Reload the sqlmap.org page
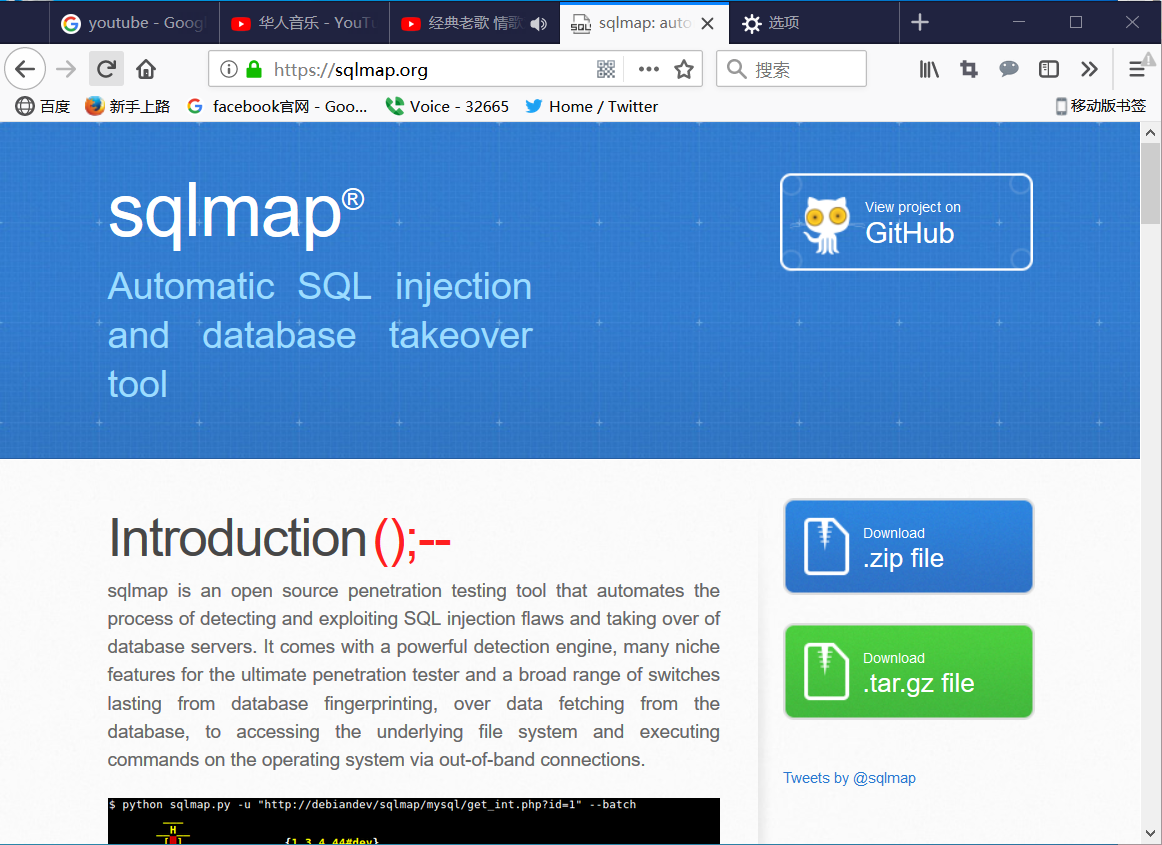This screenshot has width=1162, height=845. tap(106, 70)
